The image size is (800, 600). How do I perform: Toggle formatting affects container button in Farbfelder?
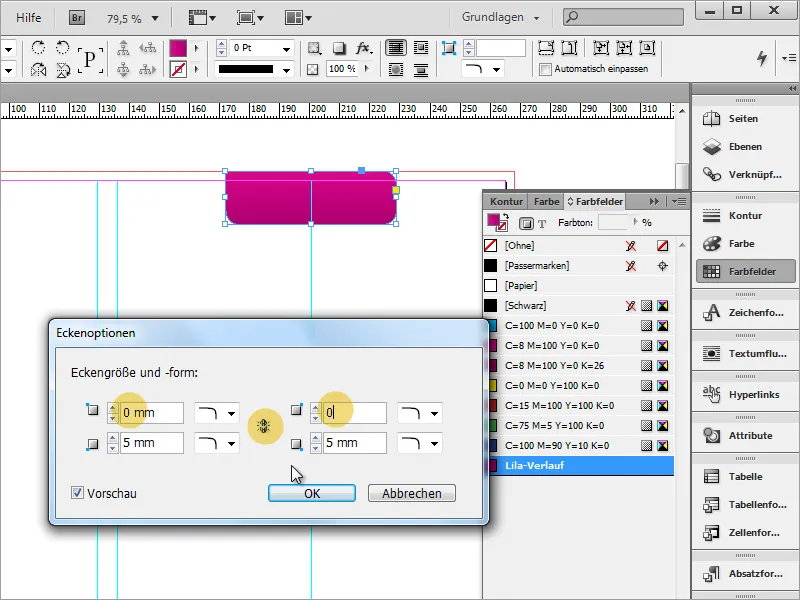pyautogui.click(x=526, y=223)
